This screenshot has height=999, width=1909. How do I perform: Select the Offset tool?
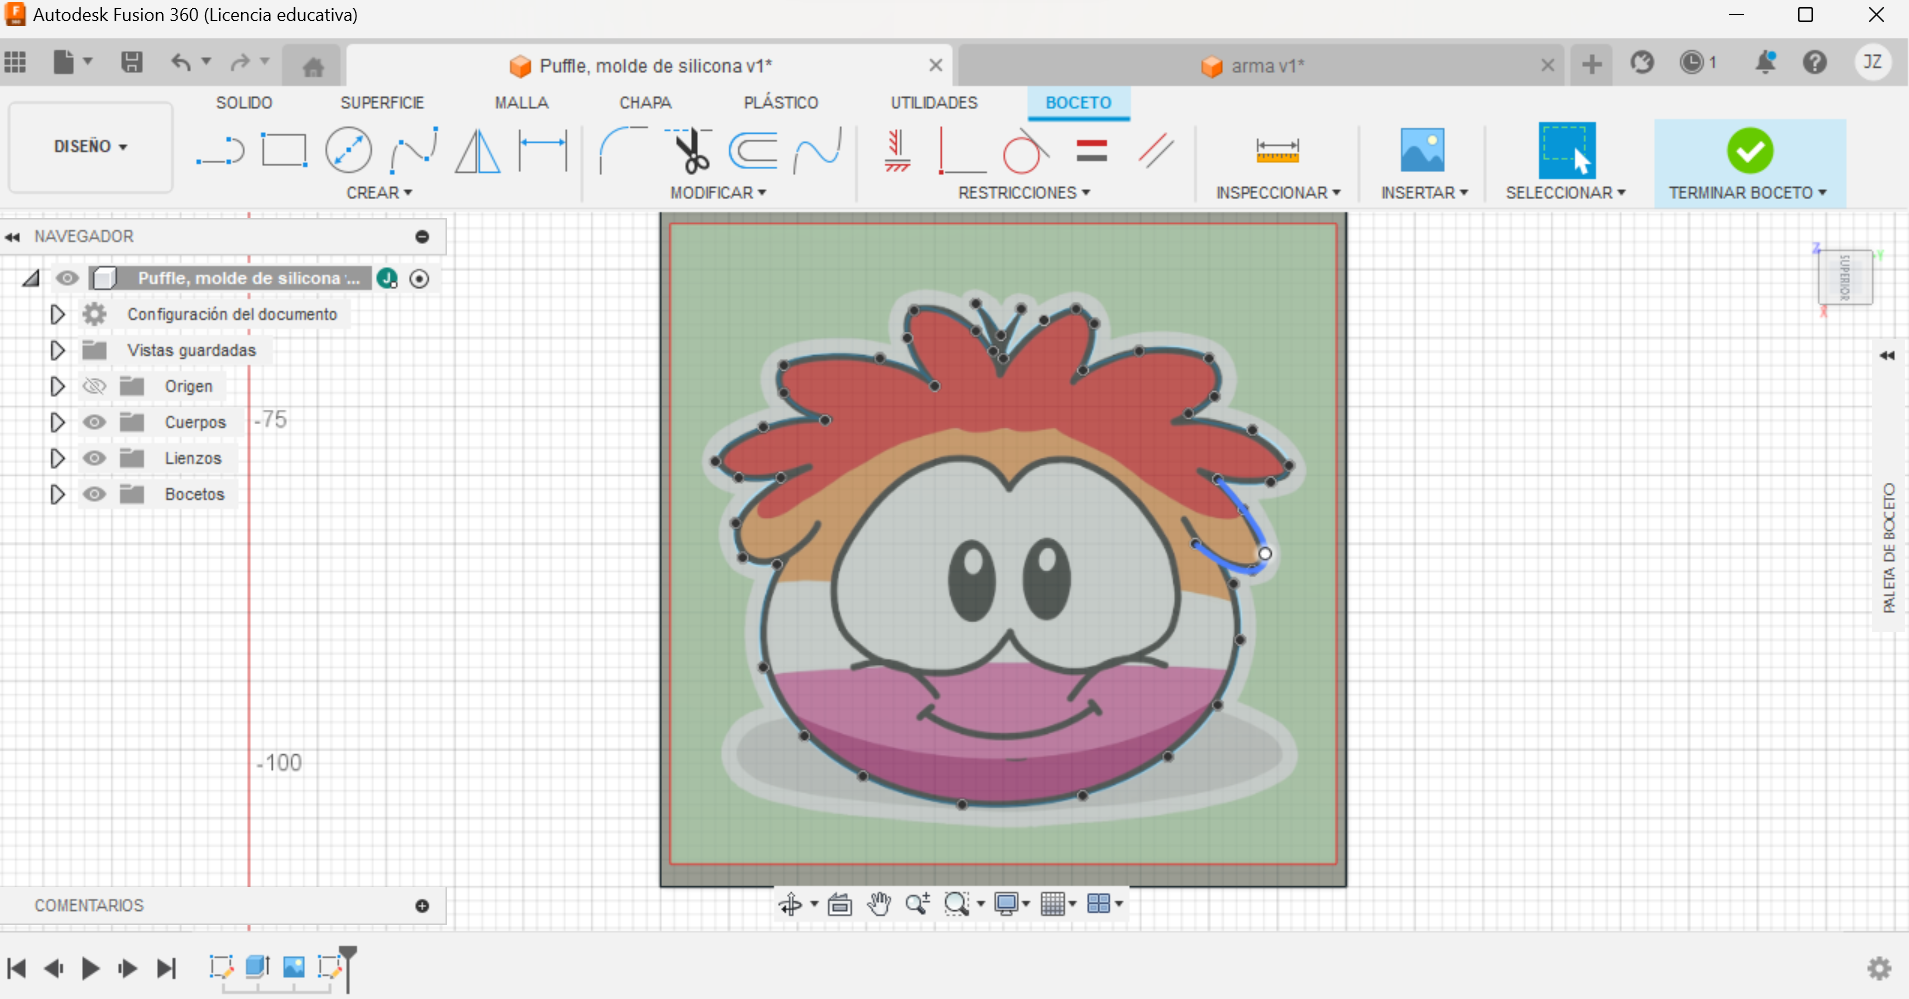coord(753,151)
